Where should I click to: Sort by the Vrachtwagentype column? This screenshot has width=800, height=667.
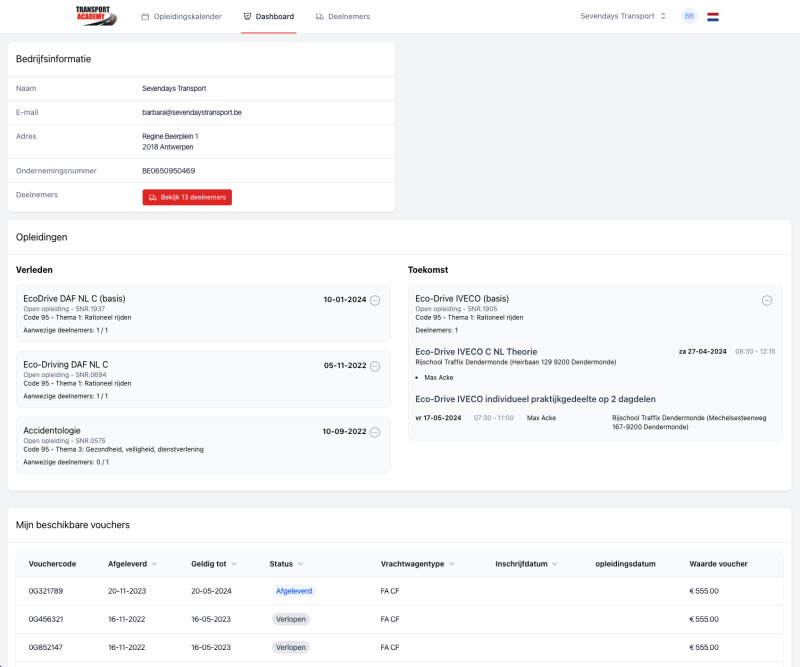click(x=416, y=564)
